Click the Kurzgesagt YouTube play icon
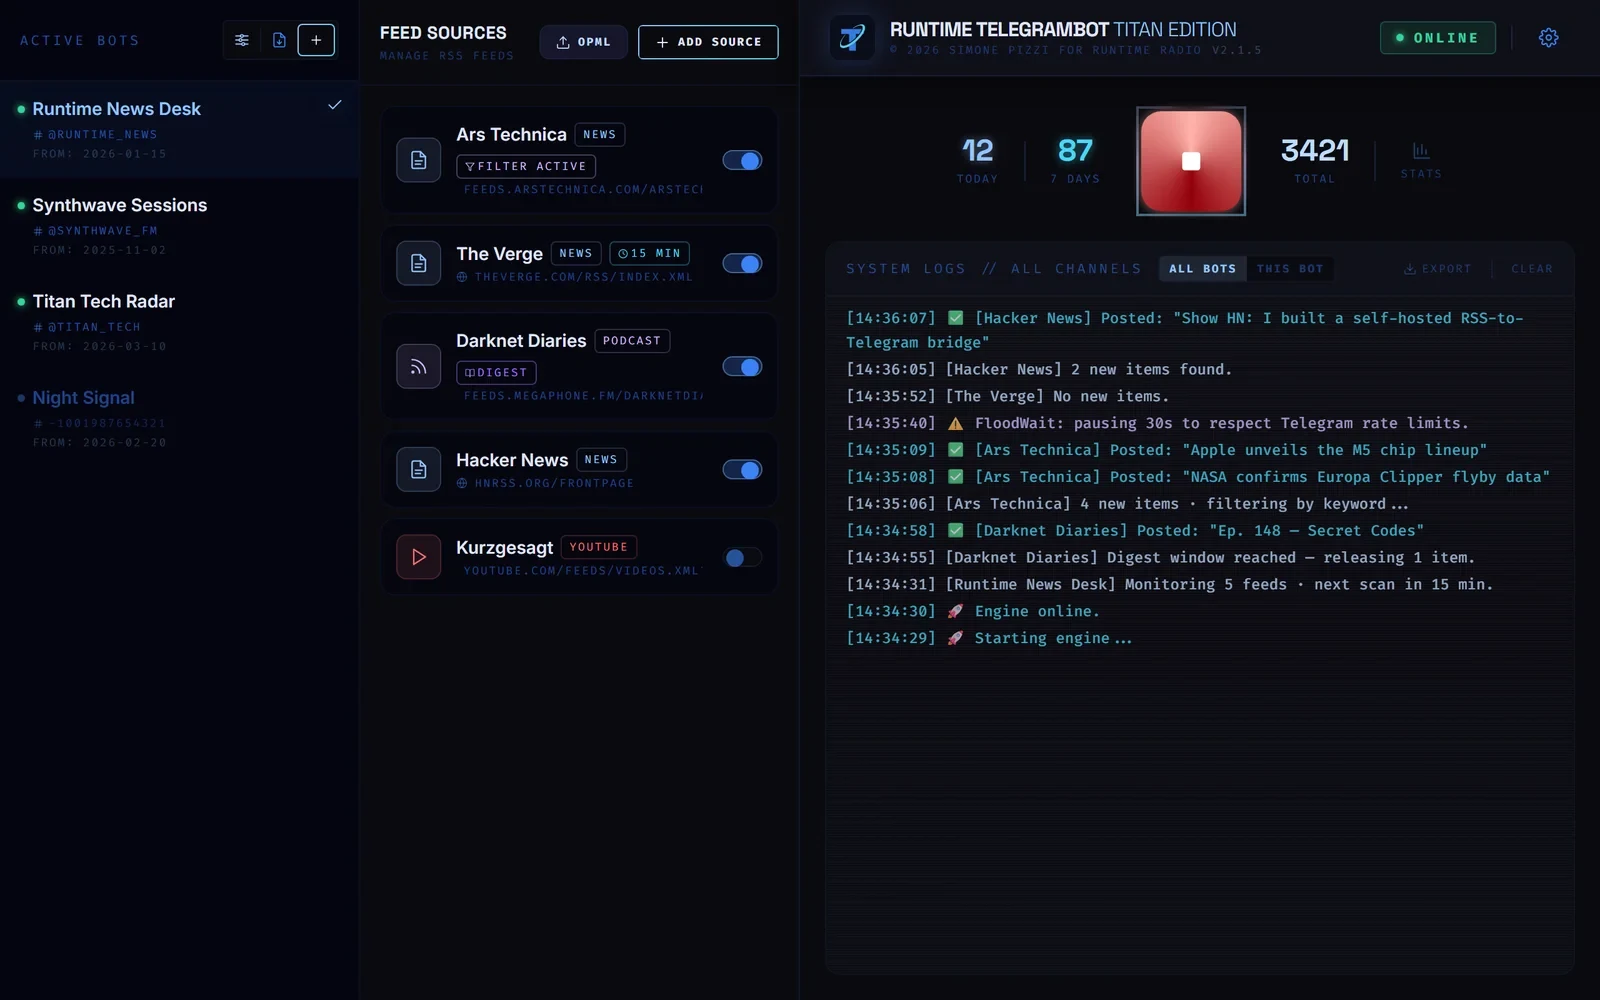Image resolution: width=1600 pixels, height=1000 pixels. (419, 557)
